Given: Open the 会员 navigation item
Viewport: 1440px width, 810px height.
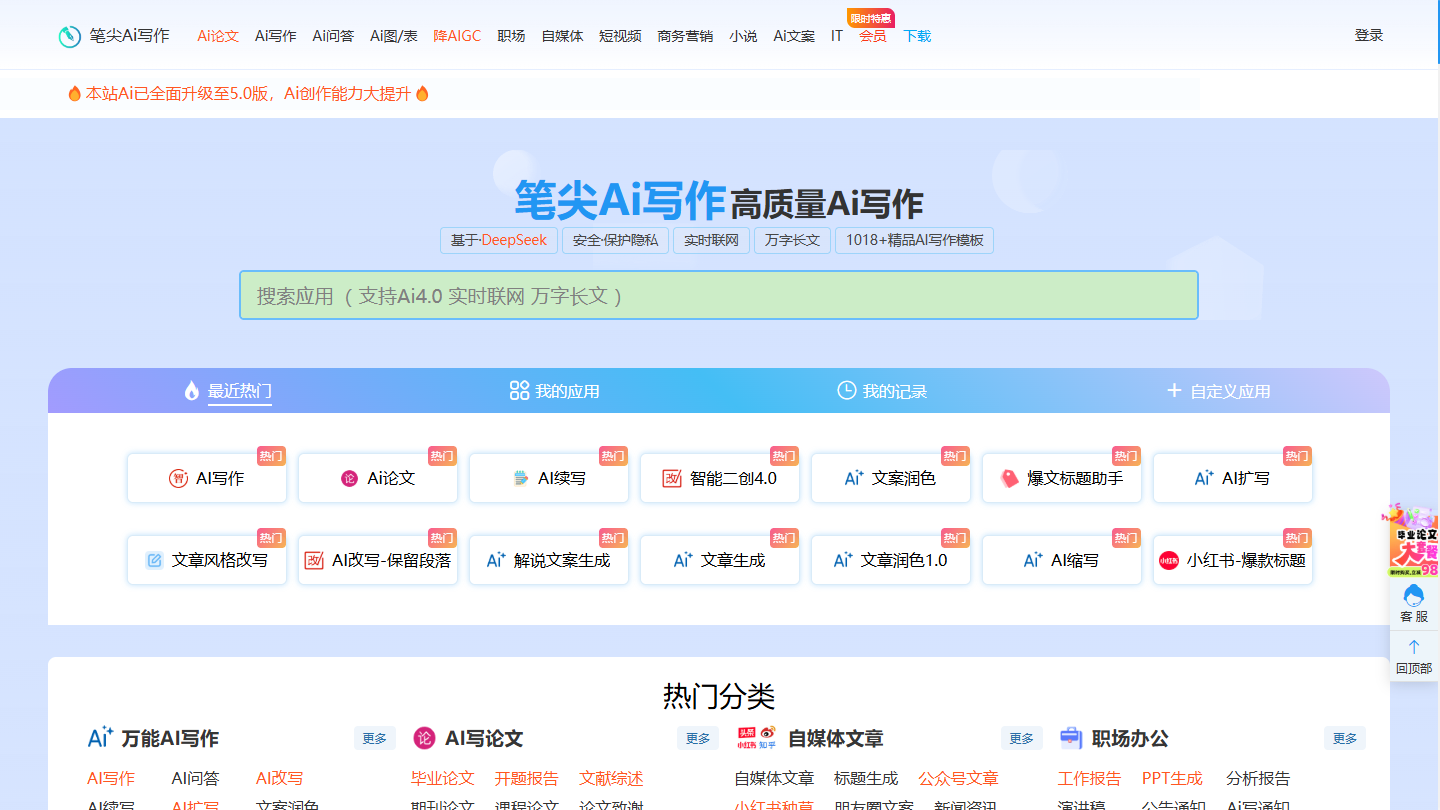Looking at the screenshot, I should tap(872, 36).
